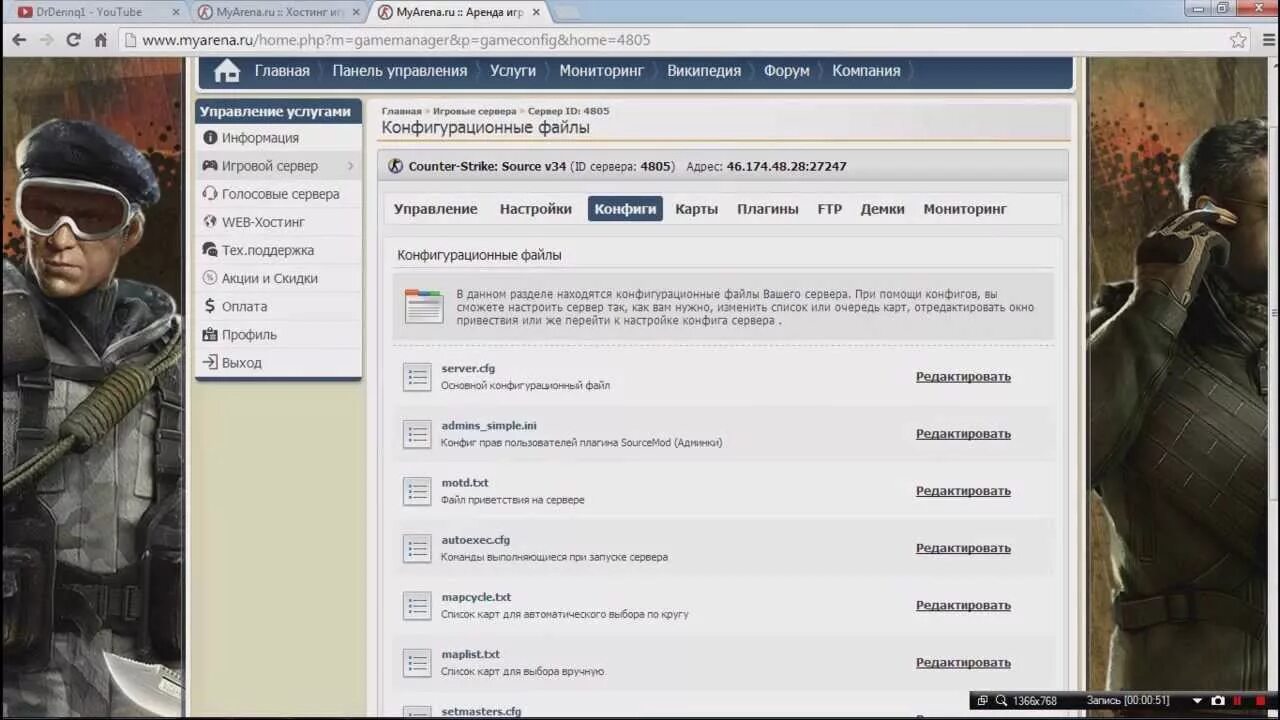Screen dimensions: 1280x720
Task: Click the globe icon beside WEB-Хостинг
Action: pos(210,222)
